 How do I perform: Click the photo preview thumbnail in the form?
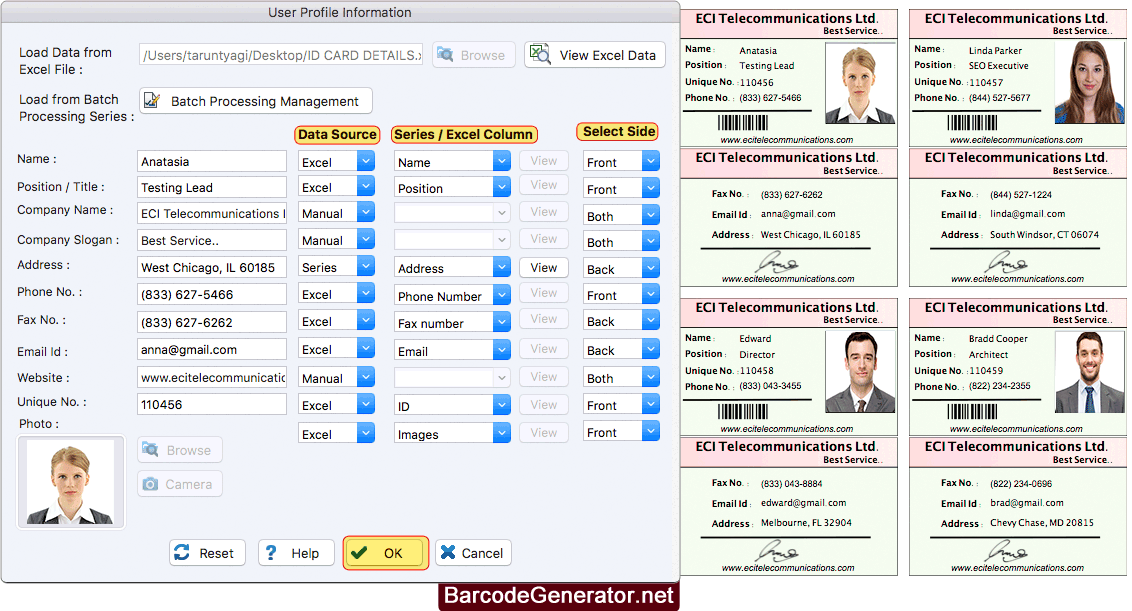pyautogui.click(x=71, y=482)
